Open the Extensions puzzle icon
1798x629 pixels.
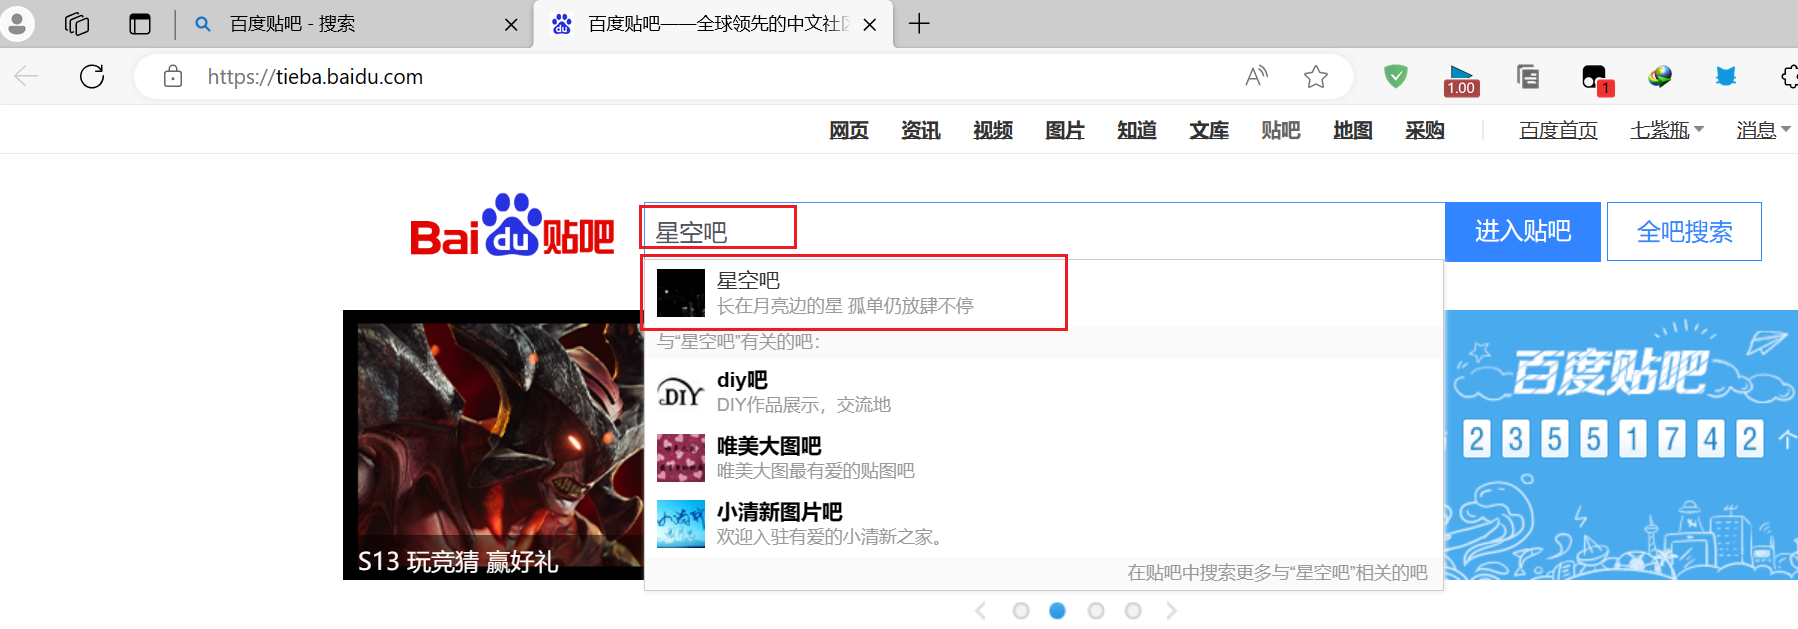(x=1790, y=76)
